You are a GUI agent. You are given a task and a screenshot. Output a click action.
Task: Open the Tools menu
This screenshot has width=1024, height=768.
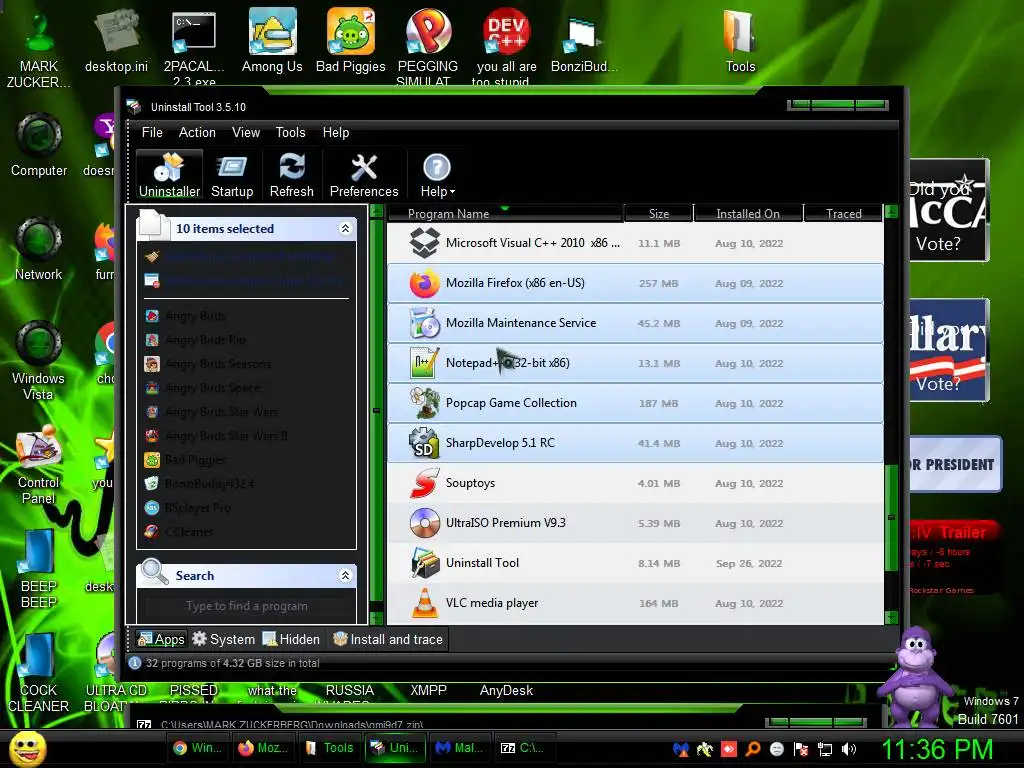291,133
